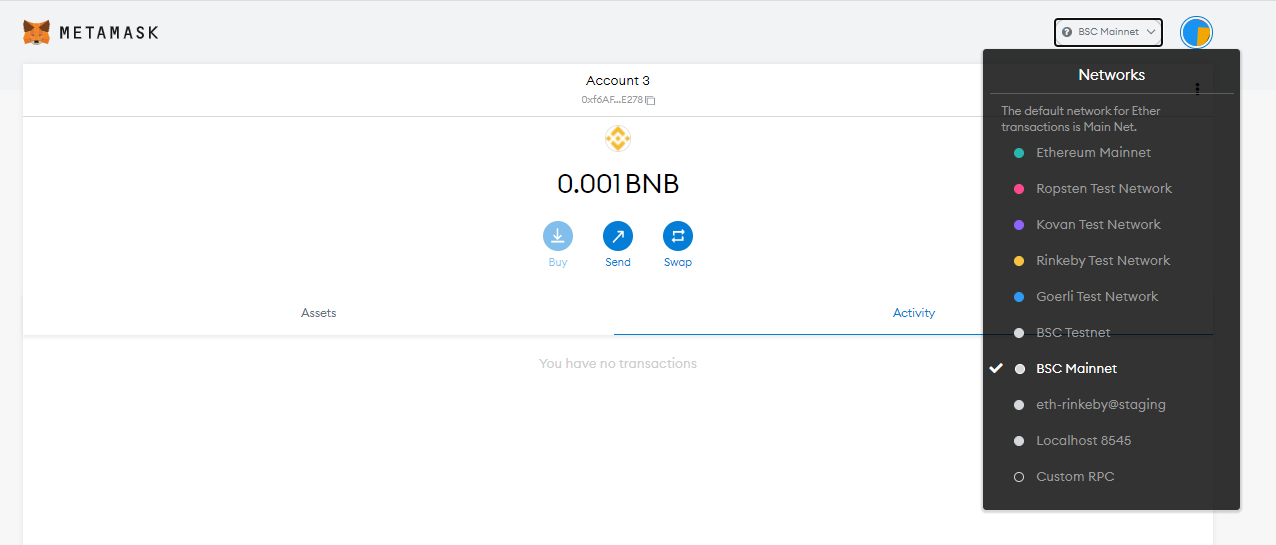Viewport: 1276px width, 545px height.
Task: Select Goerli Test Network
Action: click(1111, 297)
